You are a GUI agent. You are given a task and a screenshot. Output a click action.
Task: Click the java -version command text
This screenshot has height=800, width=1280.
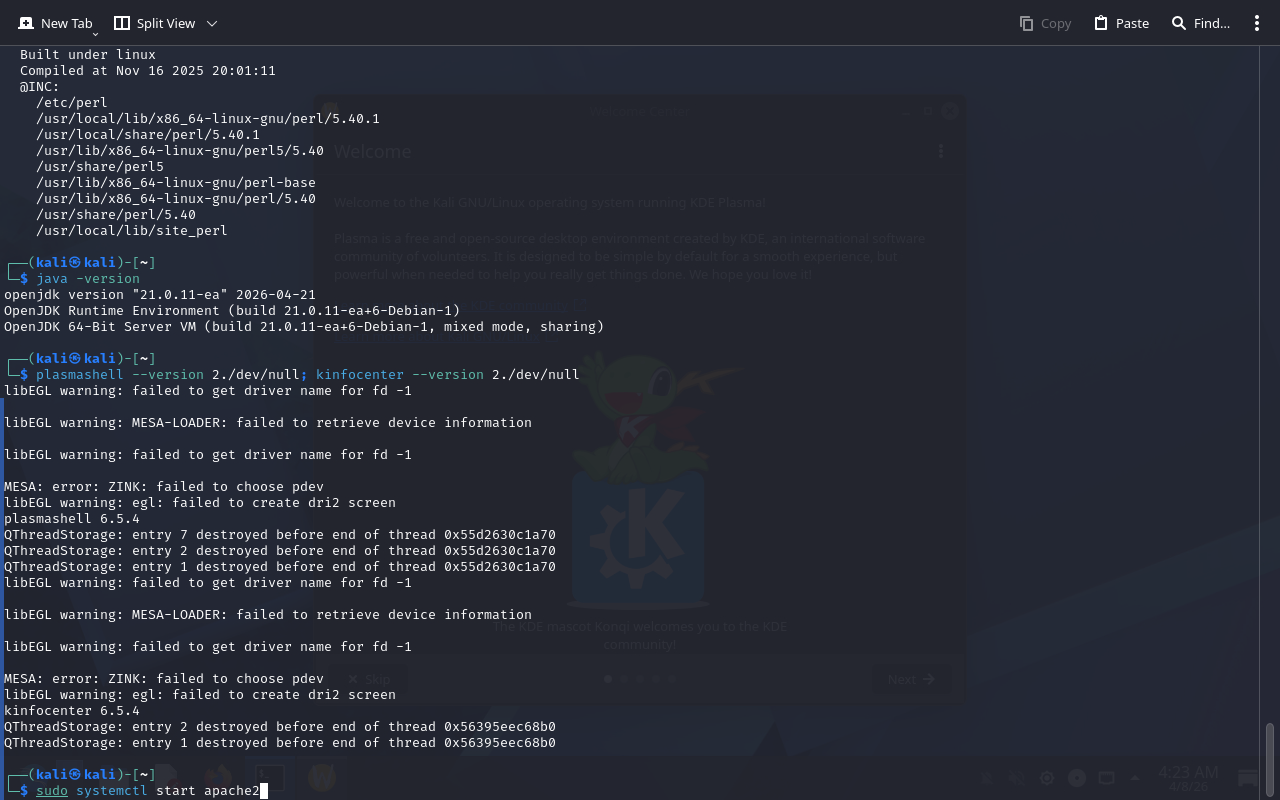click(88, 279)
